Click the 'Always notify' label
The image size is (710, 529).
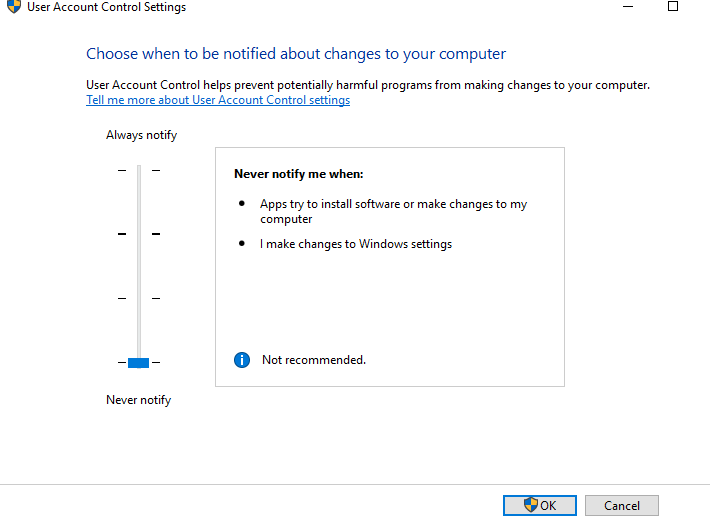141,135
